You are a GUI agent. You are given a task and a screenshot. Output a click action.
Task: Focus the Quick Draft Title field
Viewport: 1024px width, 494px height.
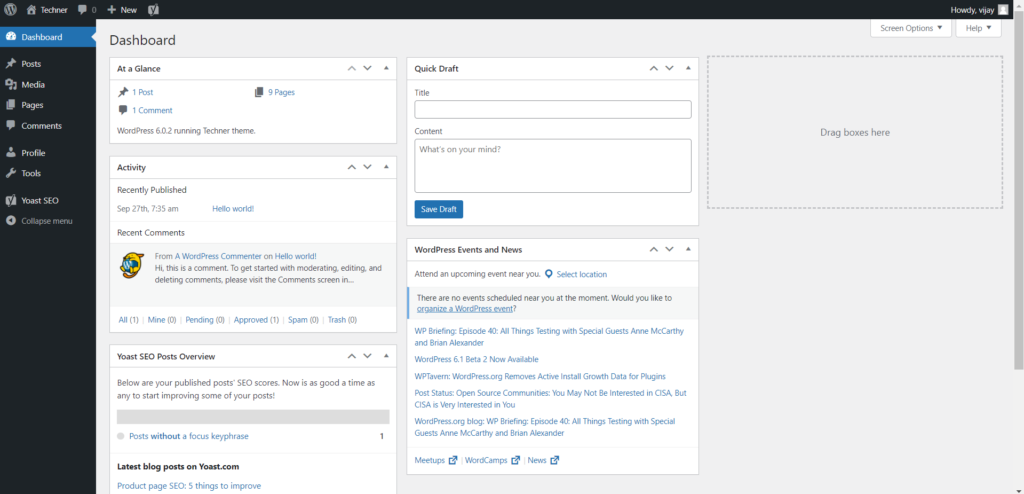click(x=552, y=109)
